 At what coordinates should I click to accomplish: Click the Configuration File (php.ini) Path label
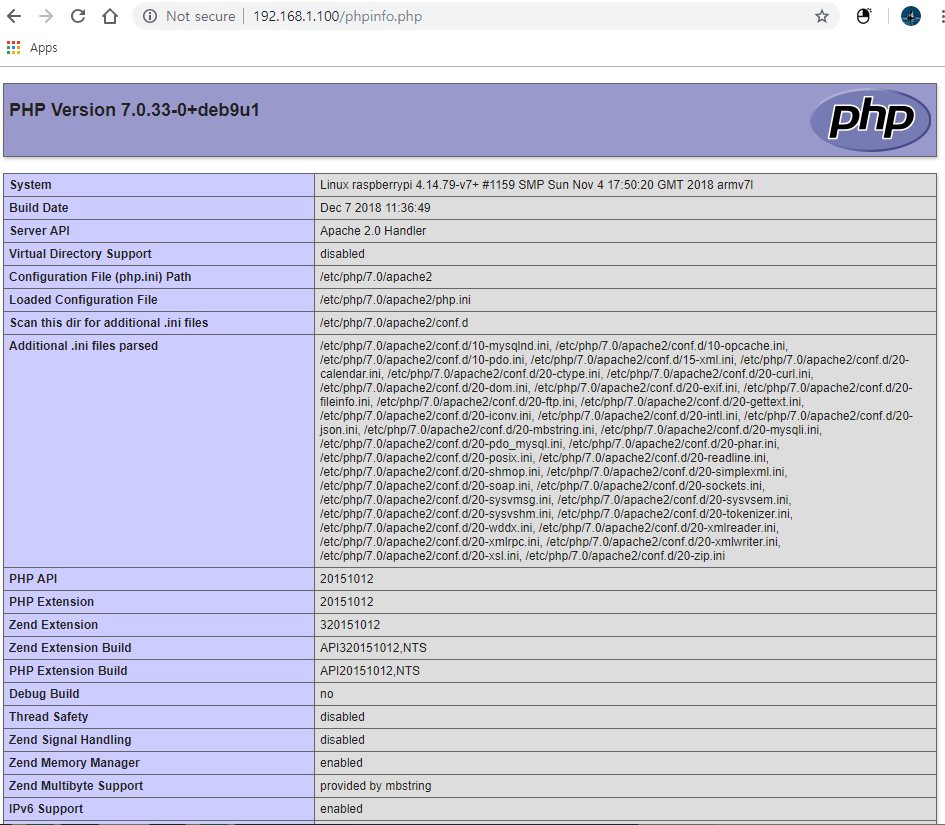pos(100,277)
